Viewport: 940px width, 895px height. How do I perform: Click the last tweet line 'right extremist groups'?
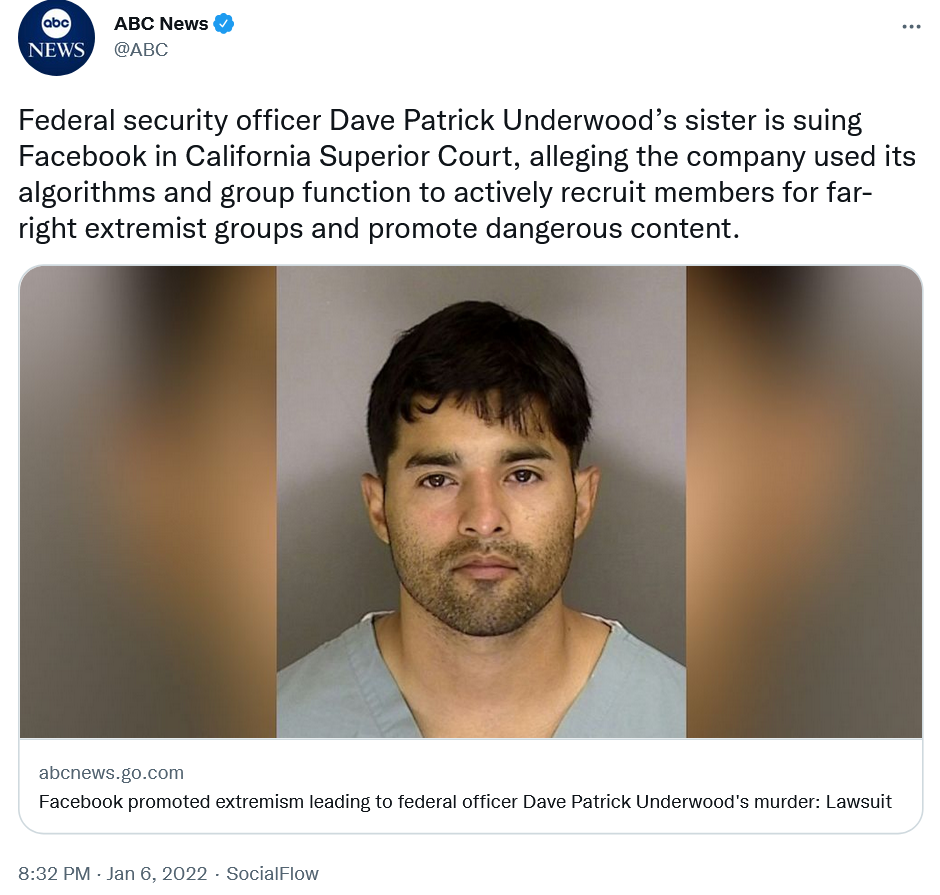click(379, 229)
